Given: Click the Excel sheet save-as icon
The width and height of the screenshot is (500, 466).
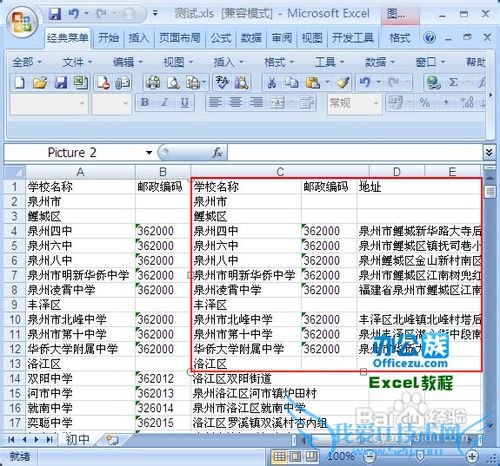Looking at the screenshot, I should coord(80,83).
